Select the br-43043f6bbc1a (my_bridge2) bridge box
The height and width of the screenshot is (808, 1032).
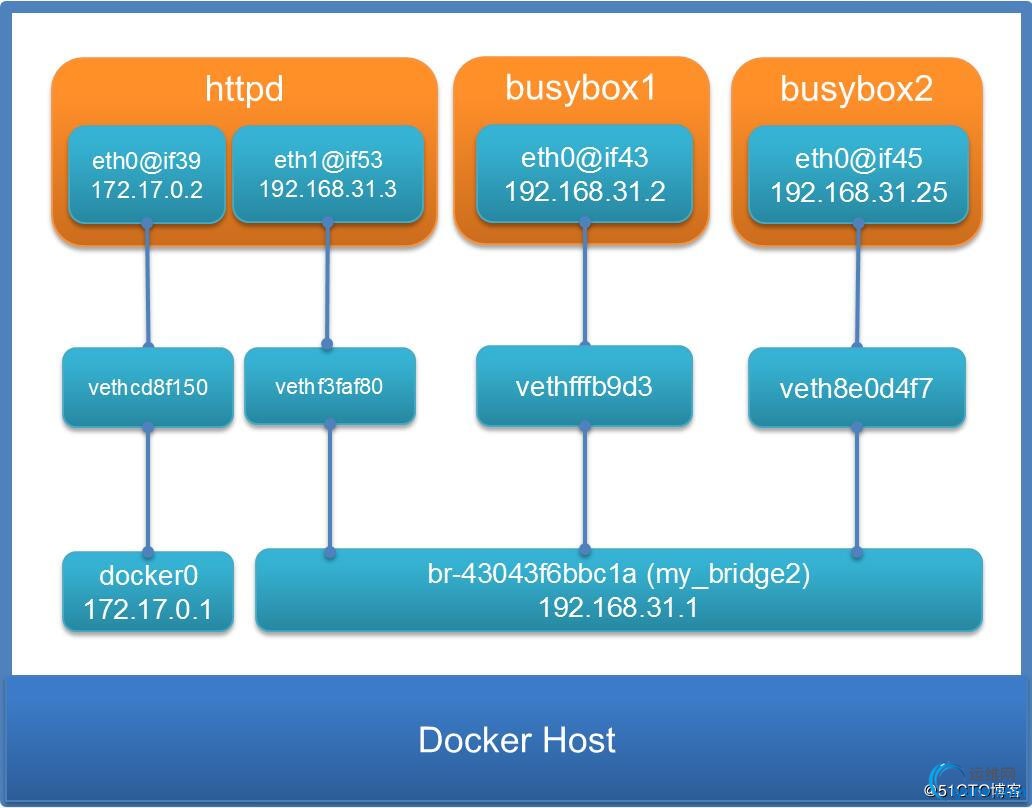pos(619,590)
